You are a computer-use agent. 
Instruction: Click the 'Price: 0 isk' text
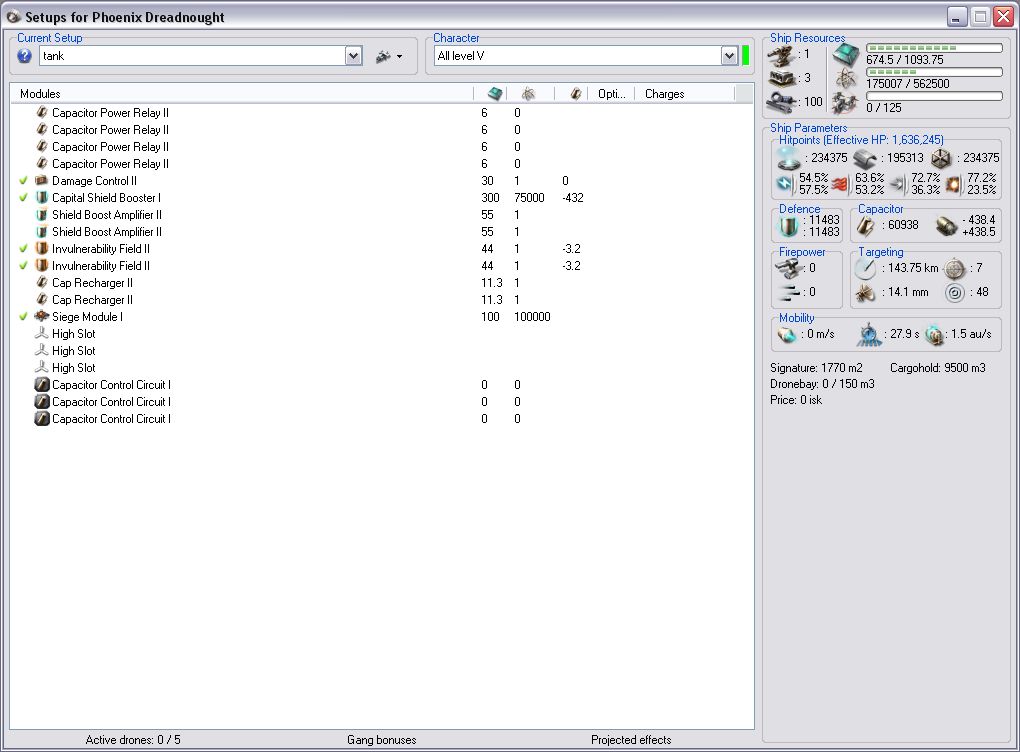(x=796, y=400)
